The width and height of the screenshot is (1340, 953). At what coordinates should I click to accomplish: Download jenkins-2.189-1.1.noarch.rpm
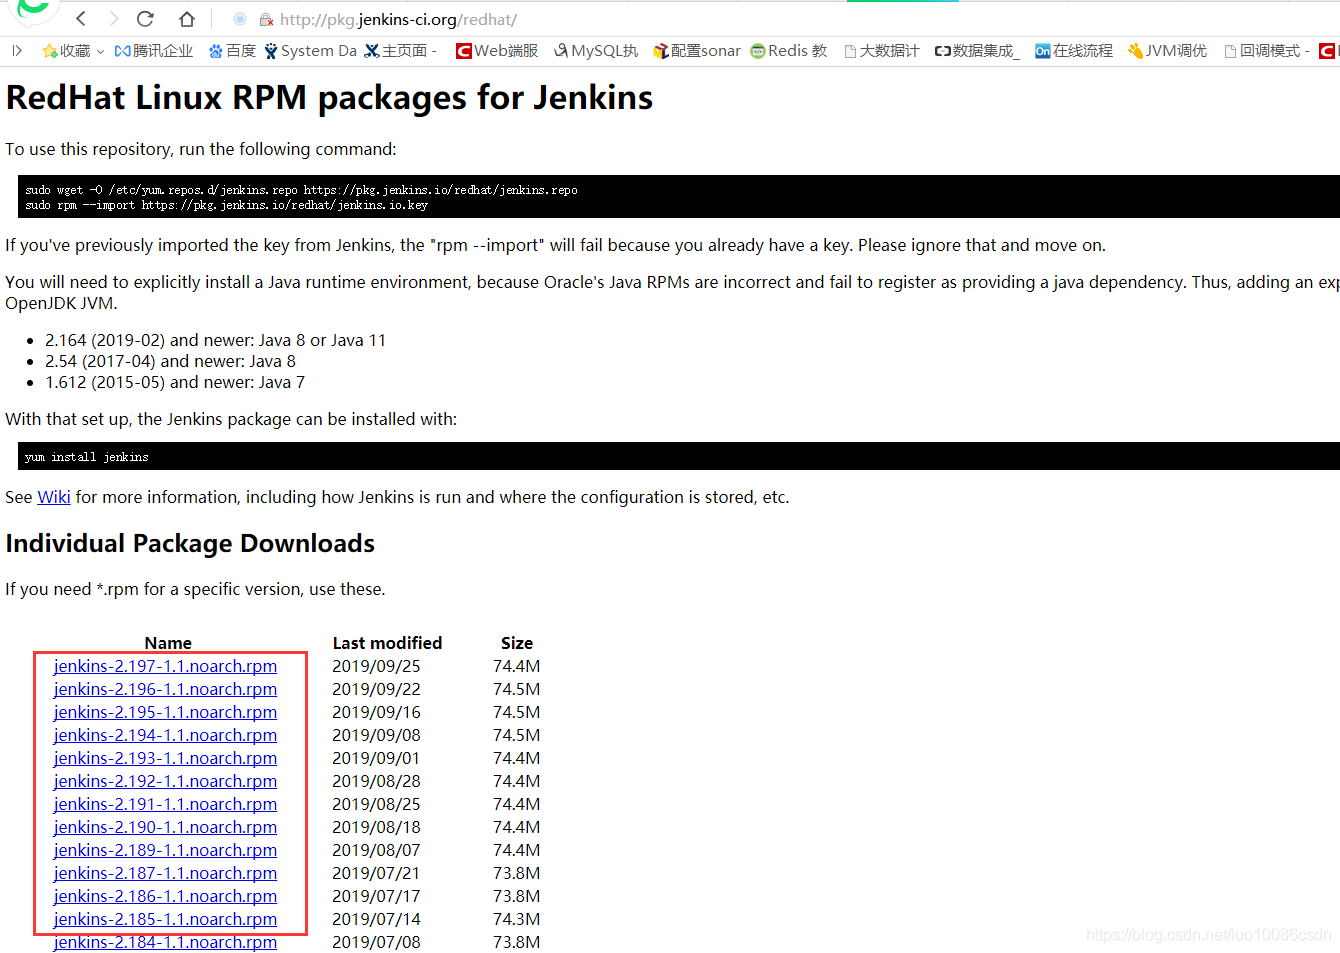pyautogui.click(x=165, y=850)
